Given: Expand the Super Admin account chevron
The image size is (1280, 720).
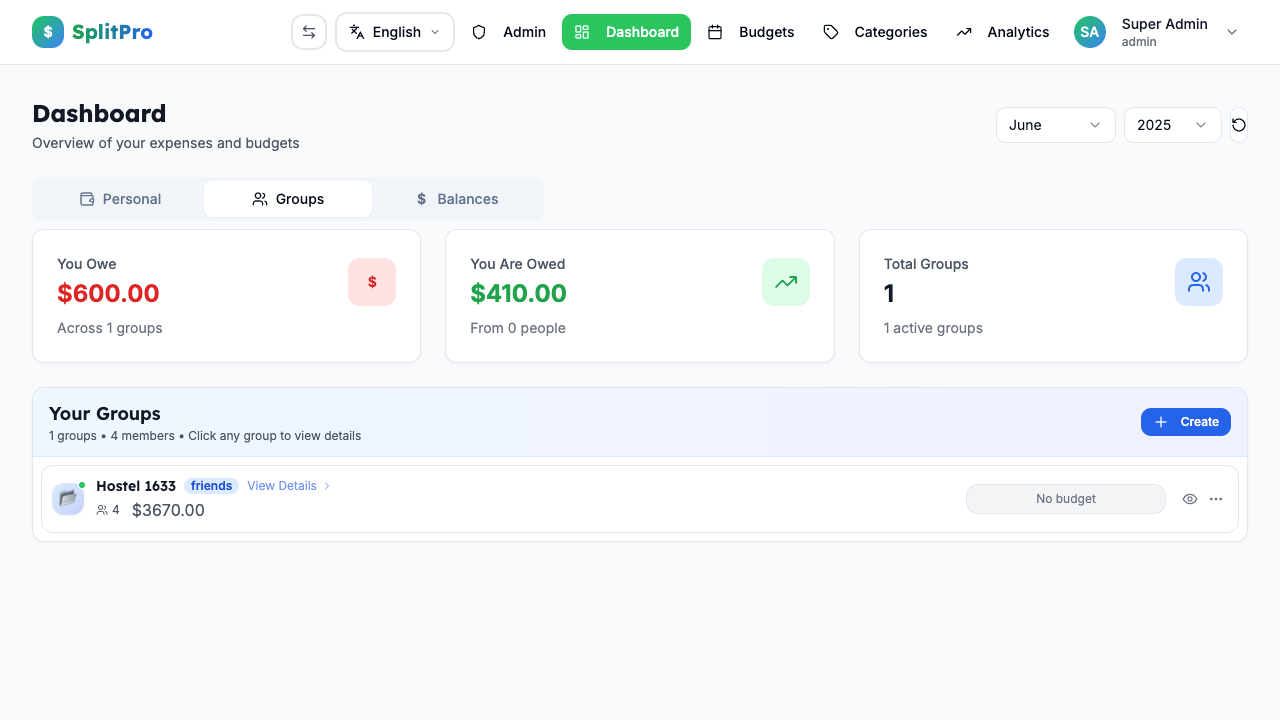Looking at the screenshot, I should coord(1232,32).
